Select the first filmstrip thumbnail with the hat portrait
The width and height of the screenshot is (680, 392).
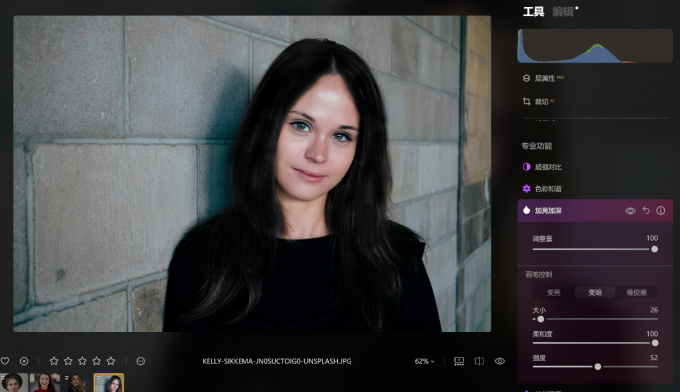[x=13, y=382]
